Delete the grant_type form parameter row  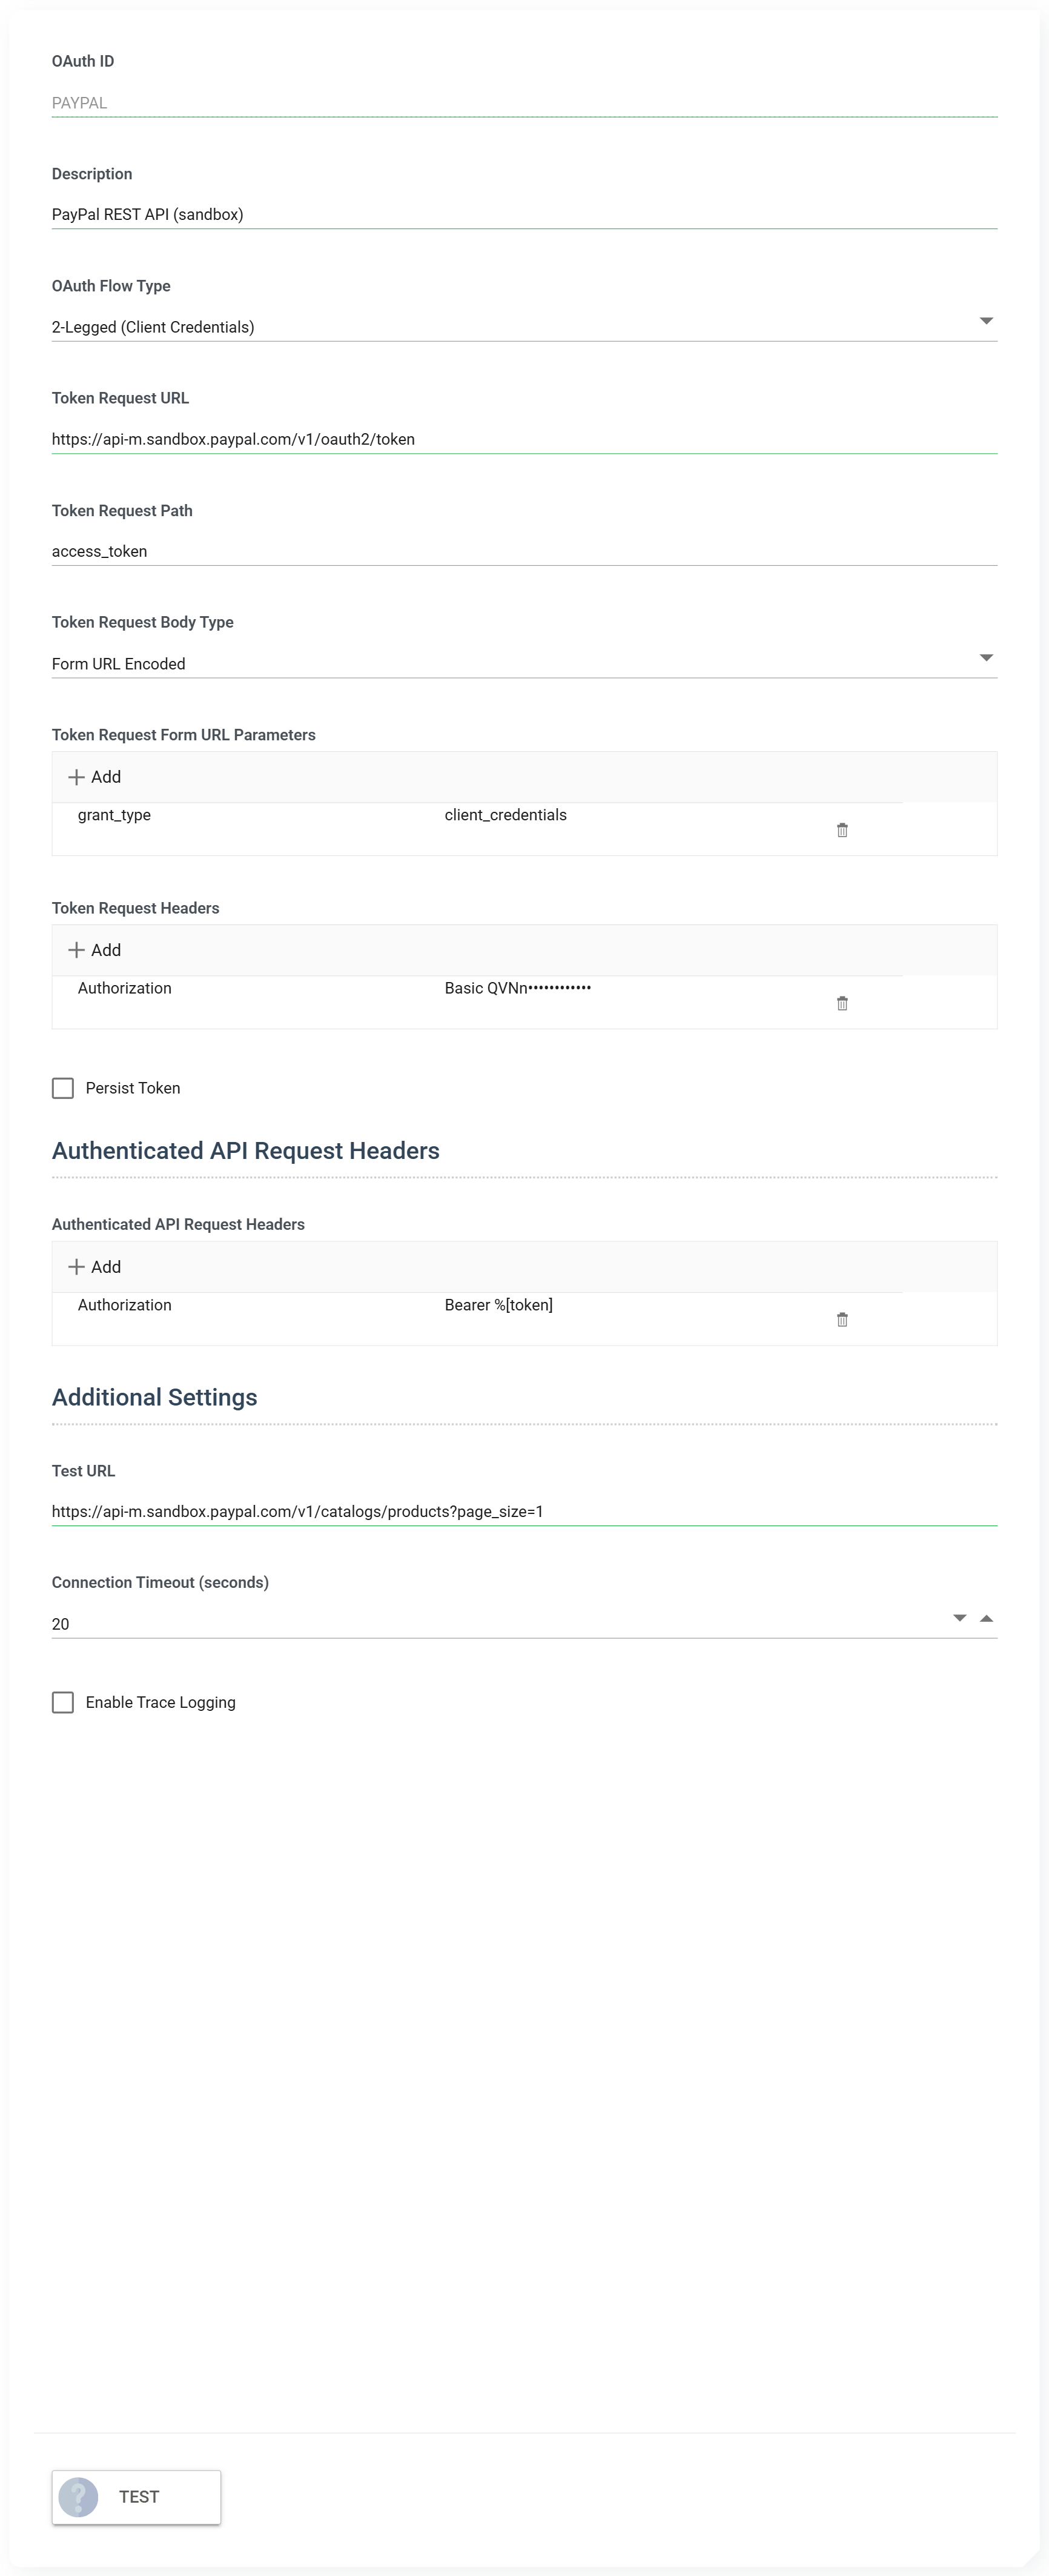click(x=842, y=830)
